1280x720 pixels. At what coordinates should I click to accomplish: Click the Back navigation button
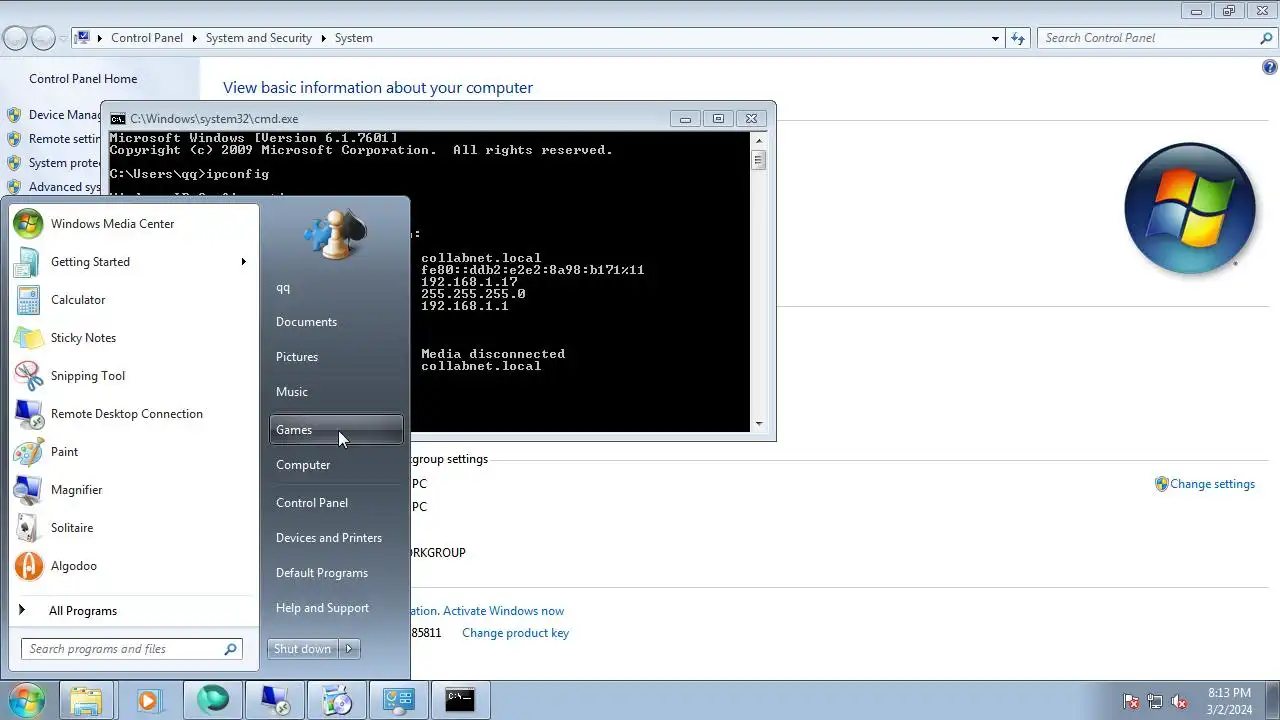pos(15,38)
